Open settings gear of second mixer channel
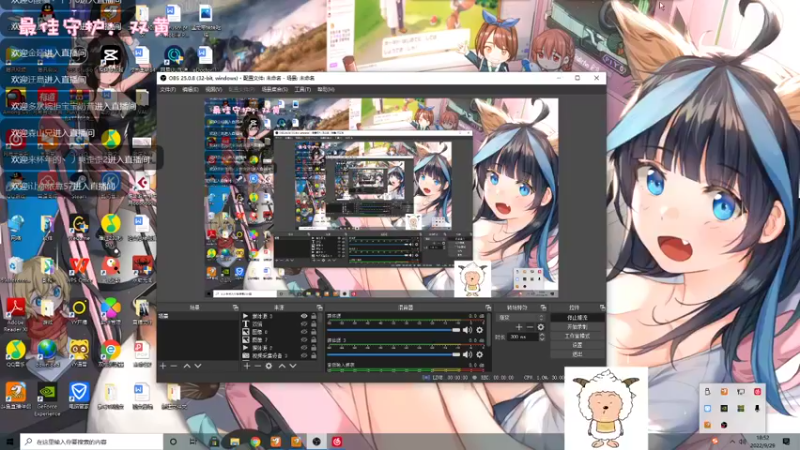This screenshot has width=800, height=450. 480,354
